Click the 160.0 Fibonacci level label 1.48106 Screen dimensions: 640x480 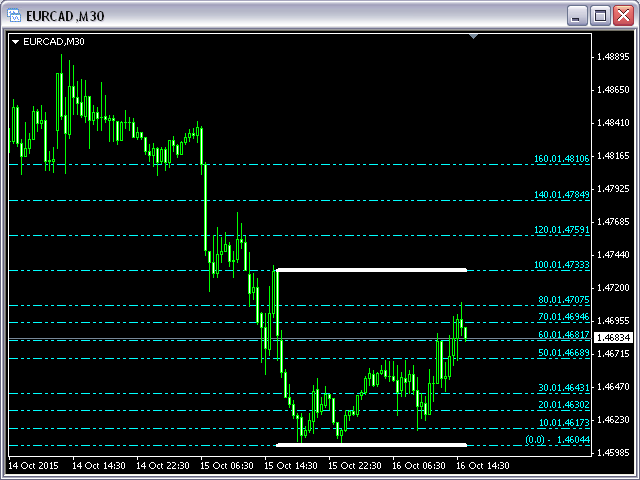(561, 158)
